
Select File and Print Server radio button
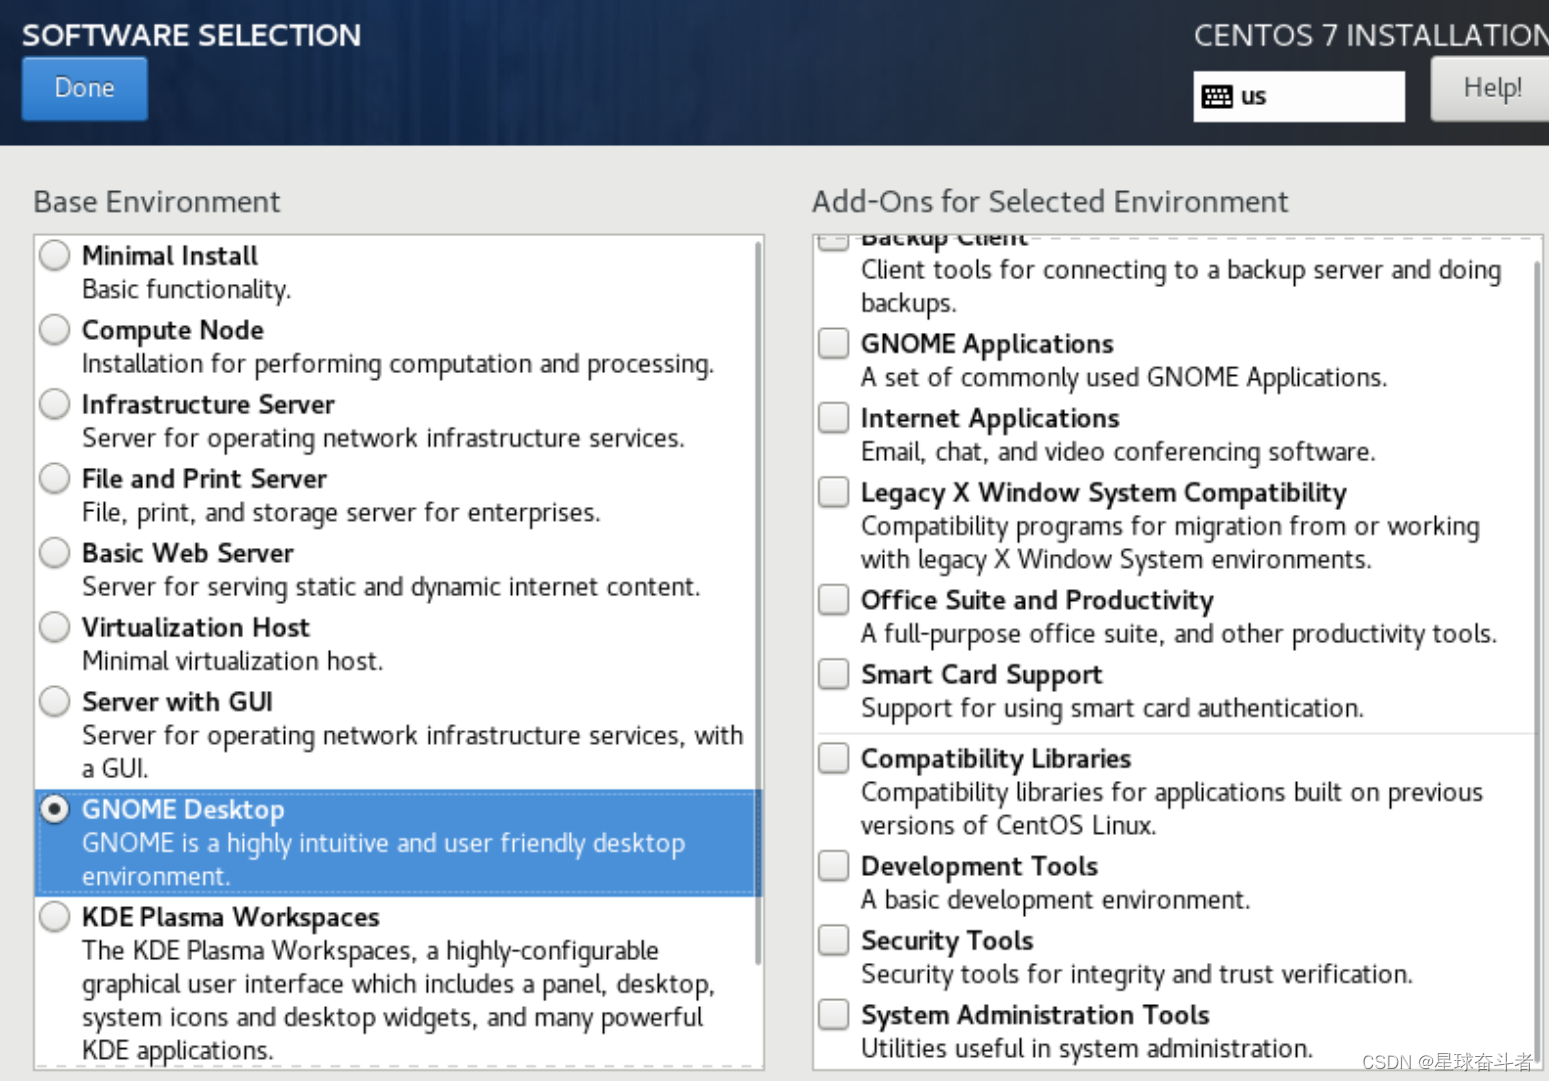[55, 479]
